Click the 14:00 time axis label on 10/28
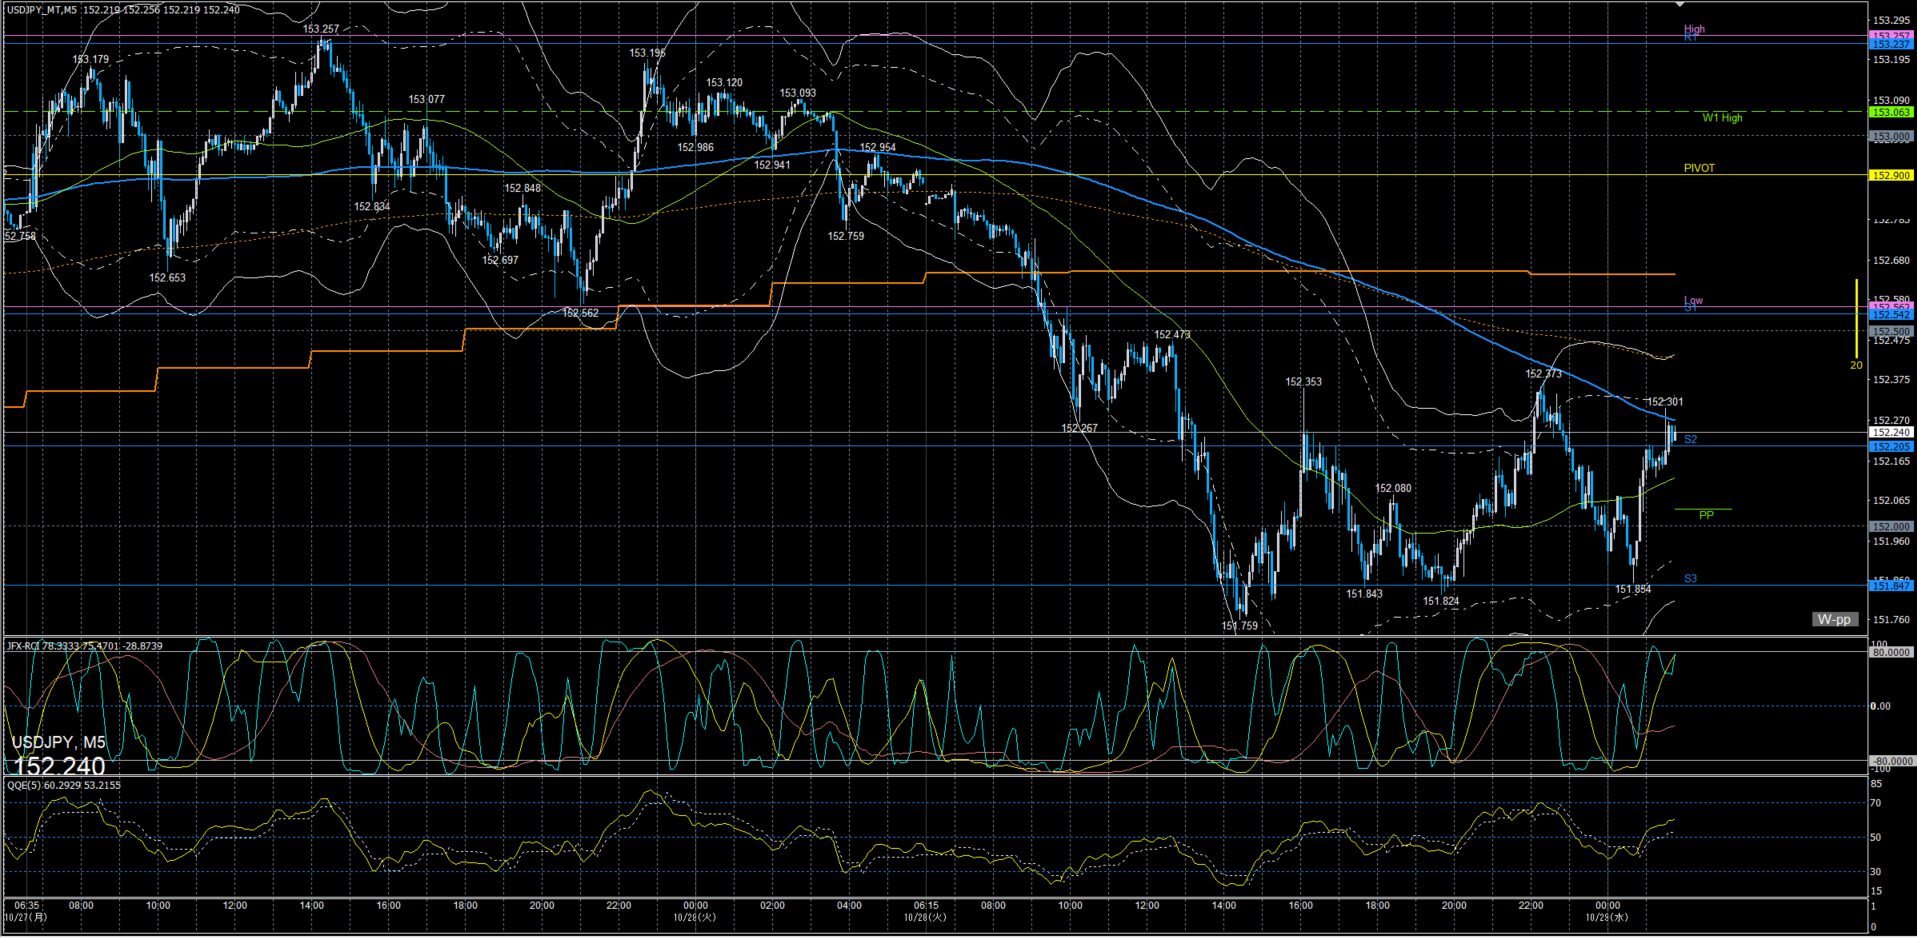This screenshot has width=1917, height=938. point(1223,906)
